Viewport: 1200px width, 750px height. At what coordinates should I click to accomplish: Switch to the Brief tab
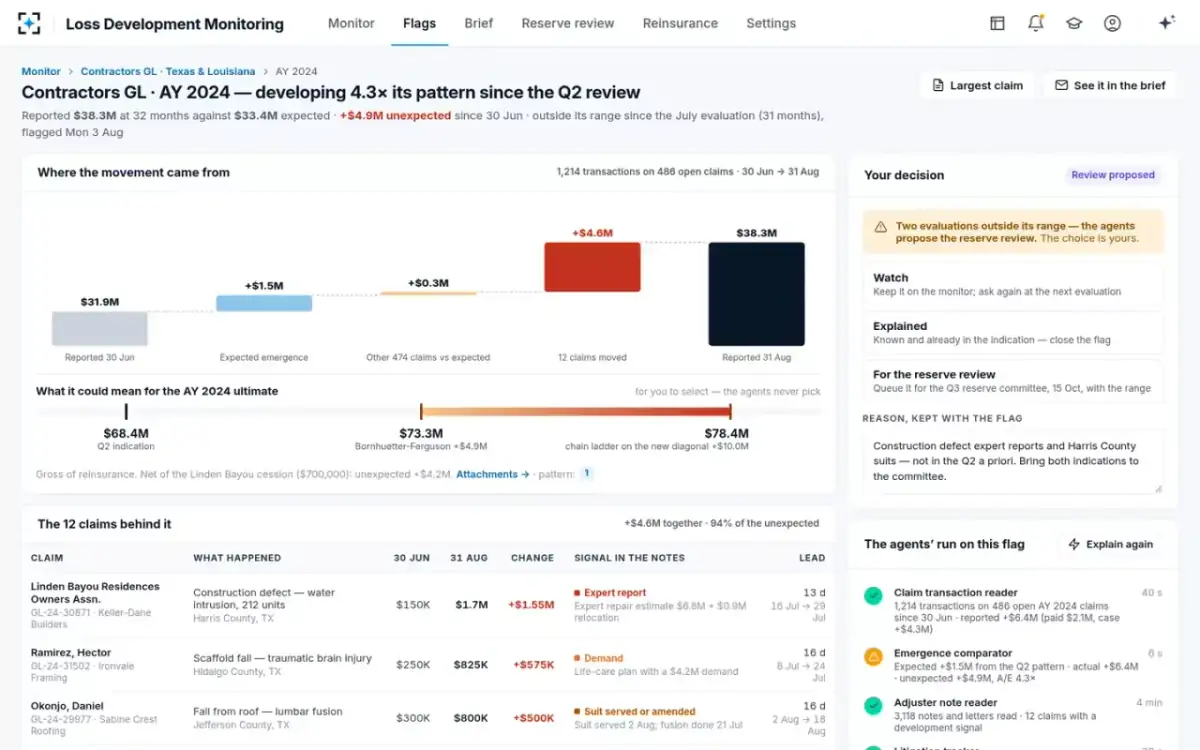[x=478, y=23]
